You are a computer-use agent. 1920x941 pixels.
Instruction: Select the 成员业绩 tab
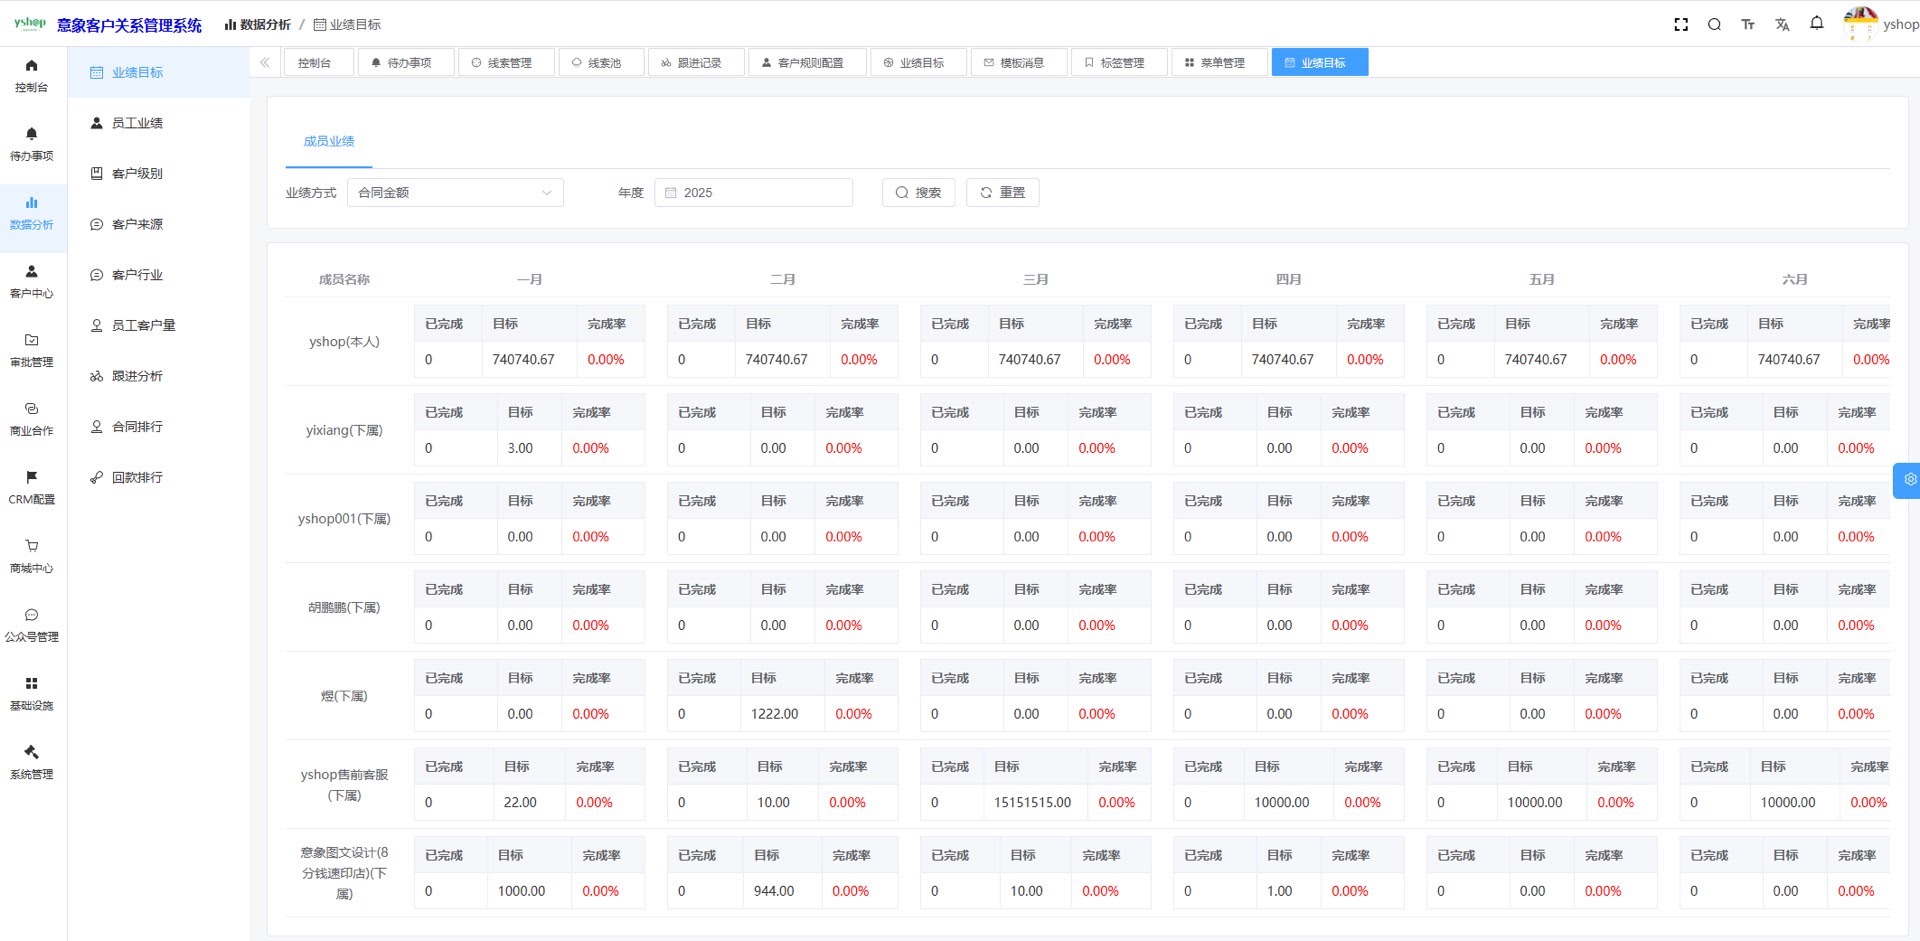click(x=329, y=142)
